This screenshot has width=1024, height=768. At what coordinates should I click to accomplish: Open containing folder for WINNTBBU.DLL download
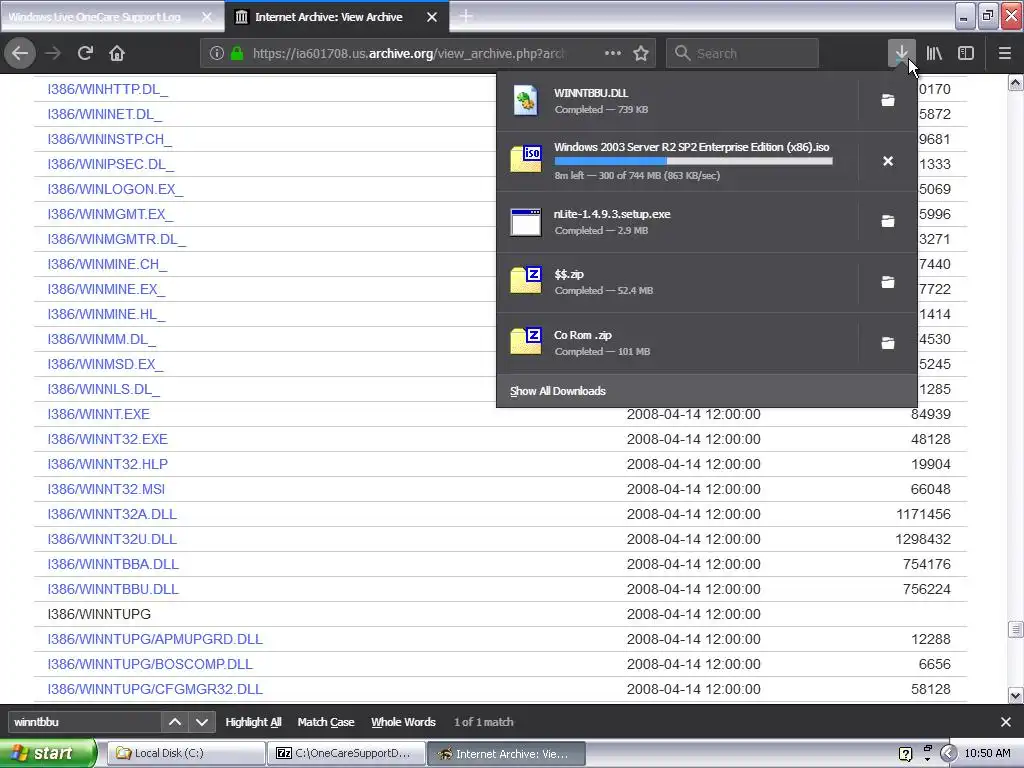[x=888, y=100]
